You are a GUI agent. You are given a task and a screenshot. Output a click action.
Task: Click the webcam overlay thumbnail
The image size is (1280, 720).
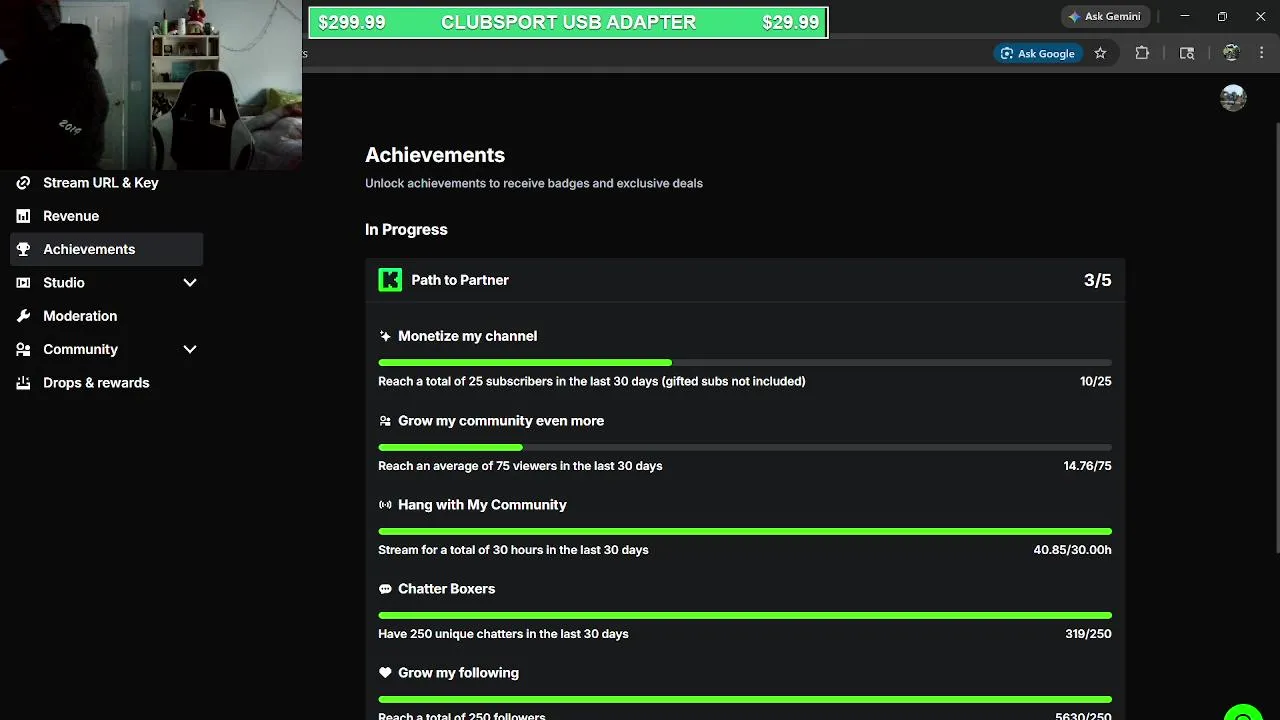pos(151,85)
